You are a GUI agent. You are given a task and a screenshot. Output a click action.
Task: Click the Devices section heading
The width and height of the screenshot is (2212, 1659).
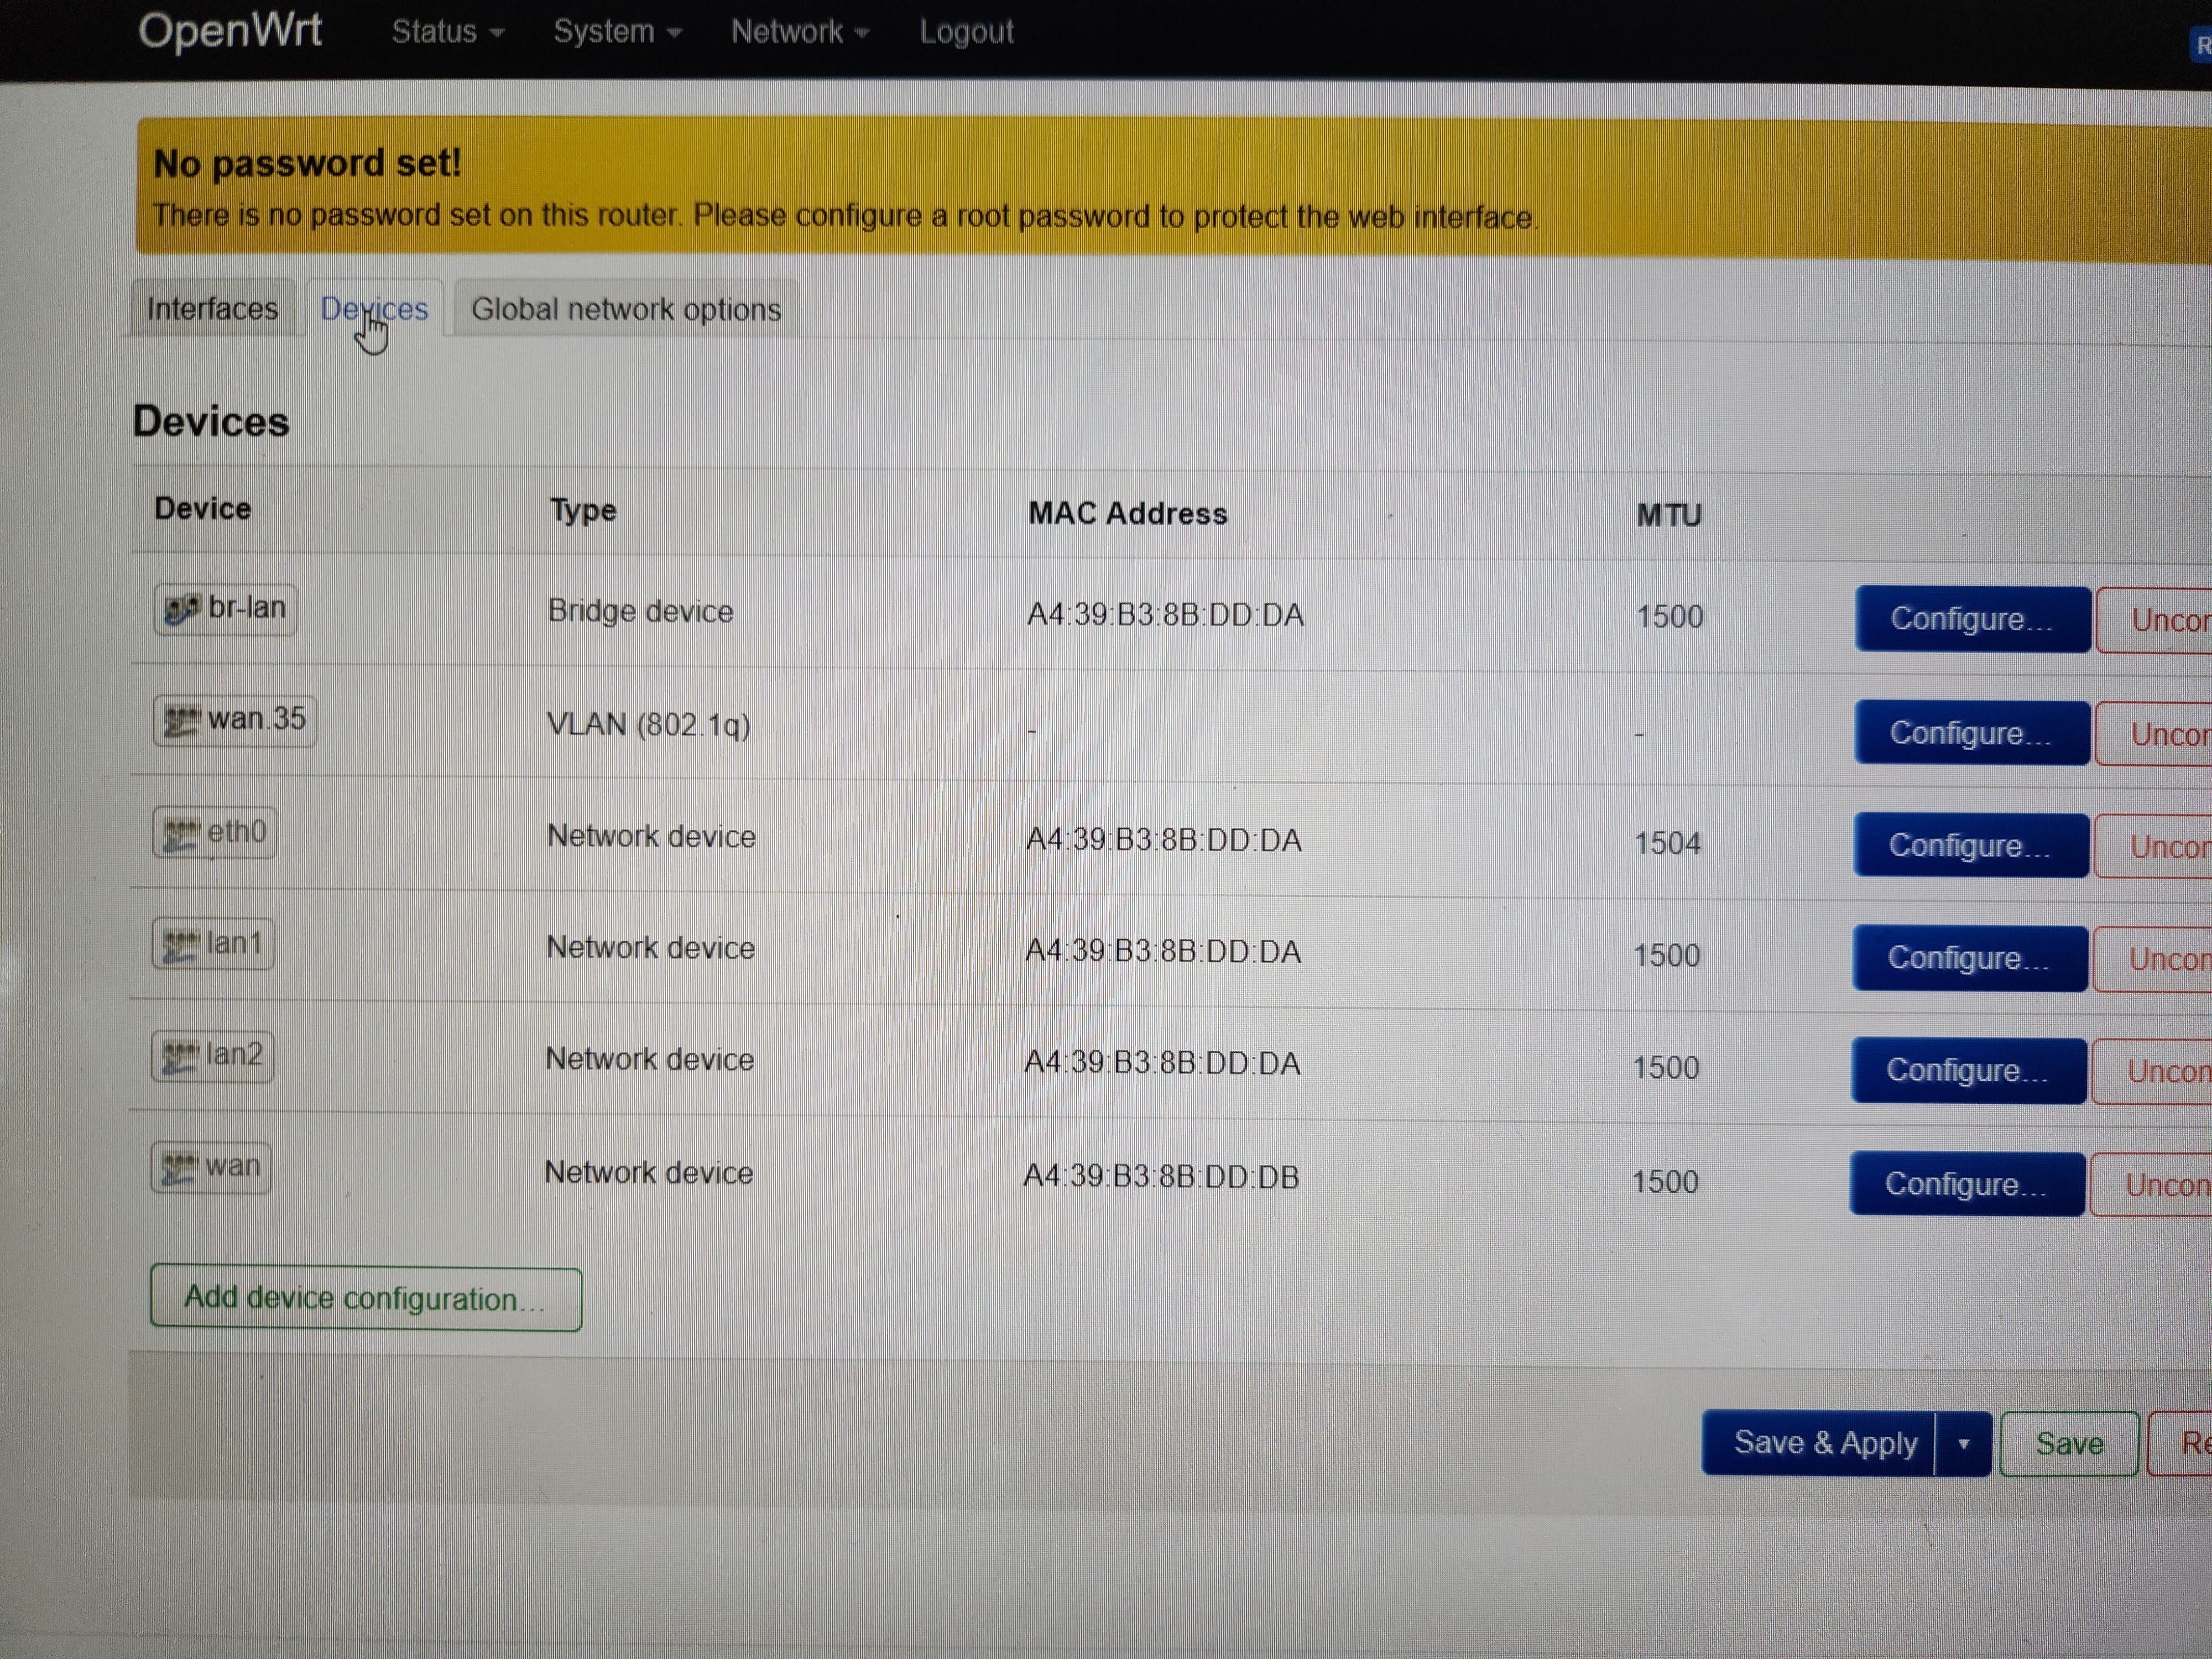[211, 422]
